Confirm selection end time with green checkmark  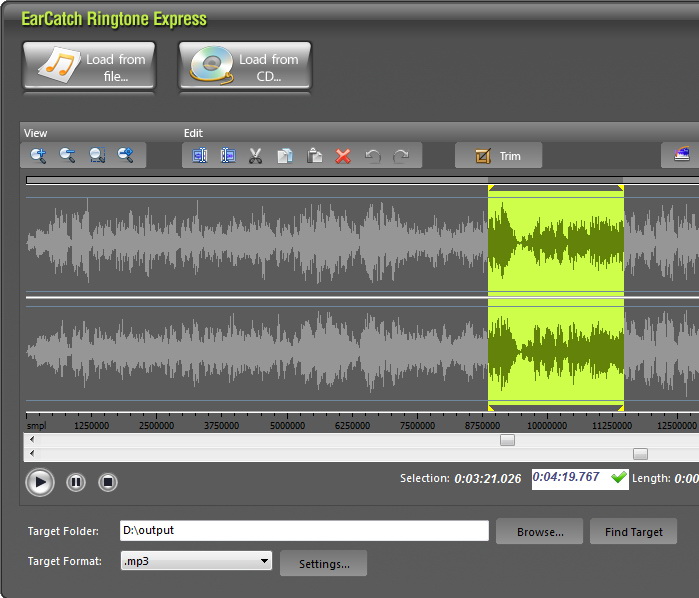(619, 477)
